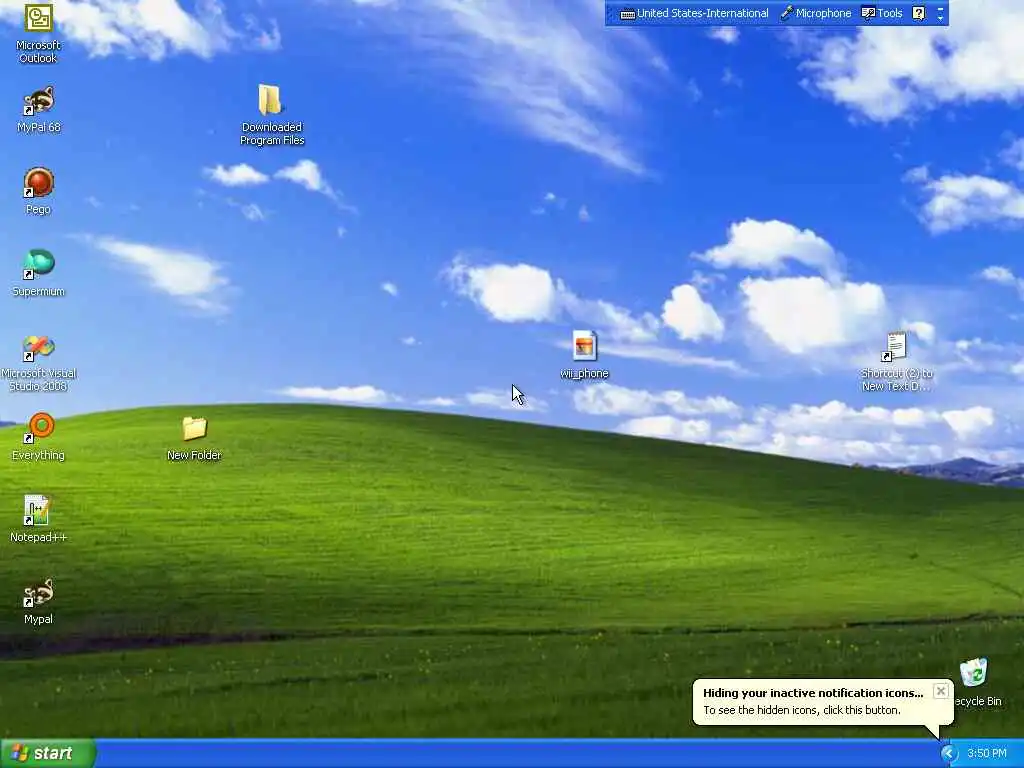1024x768 pixels.
Task: Toggle the language bar Microphone button
Action: [816, 13]
